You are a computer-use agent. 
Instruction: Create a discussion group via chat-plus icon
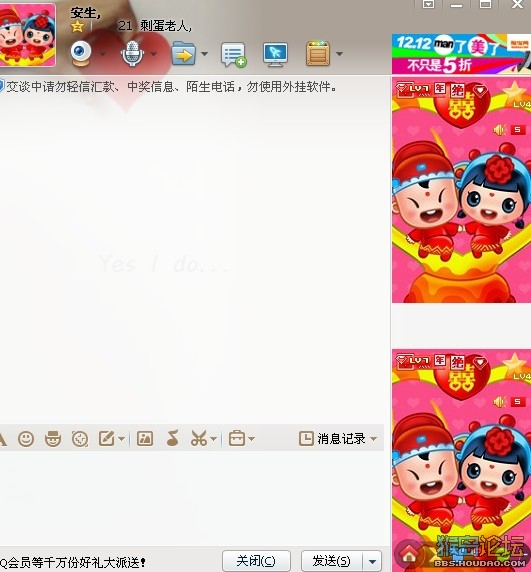233,55
